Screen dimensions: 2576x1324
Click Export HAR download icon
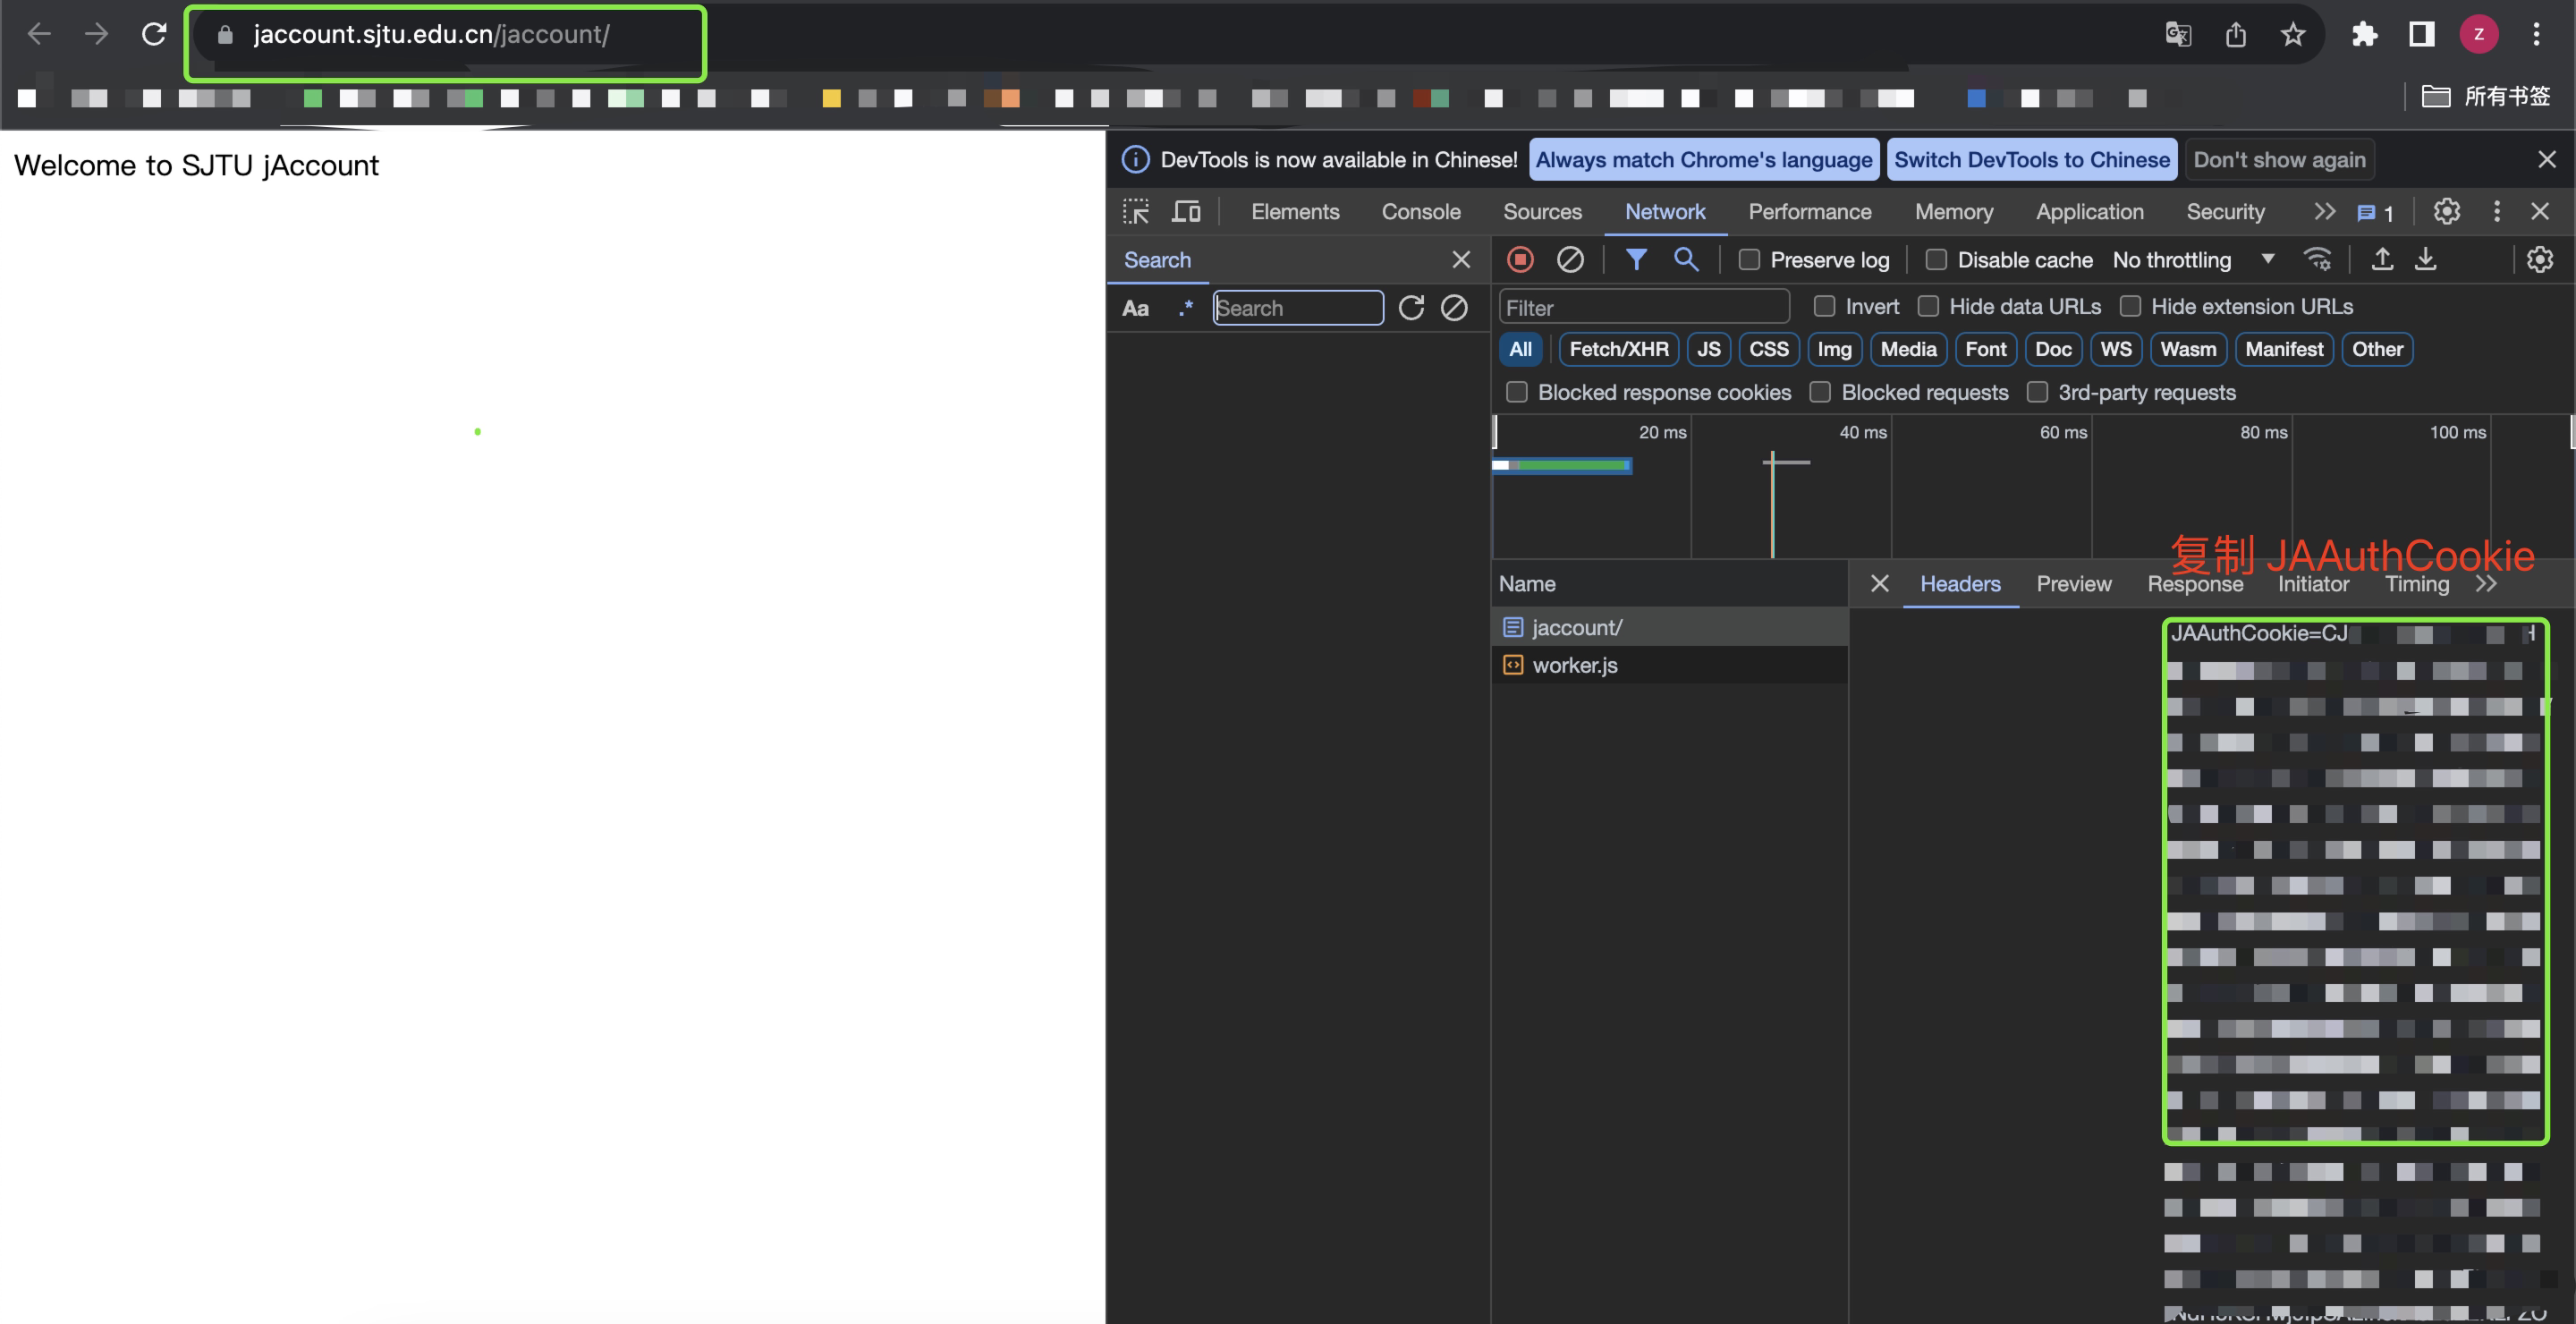(2426, 260)
